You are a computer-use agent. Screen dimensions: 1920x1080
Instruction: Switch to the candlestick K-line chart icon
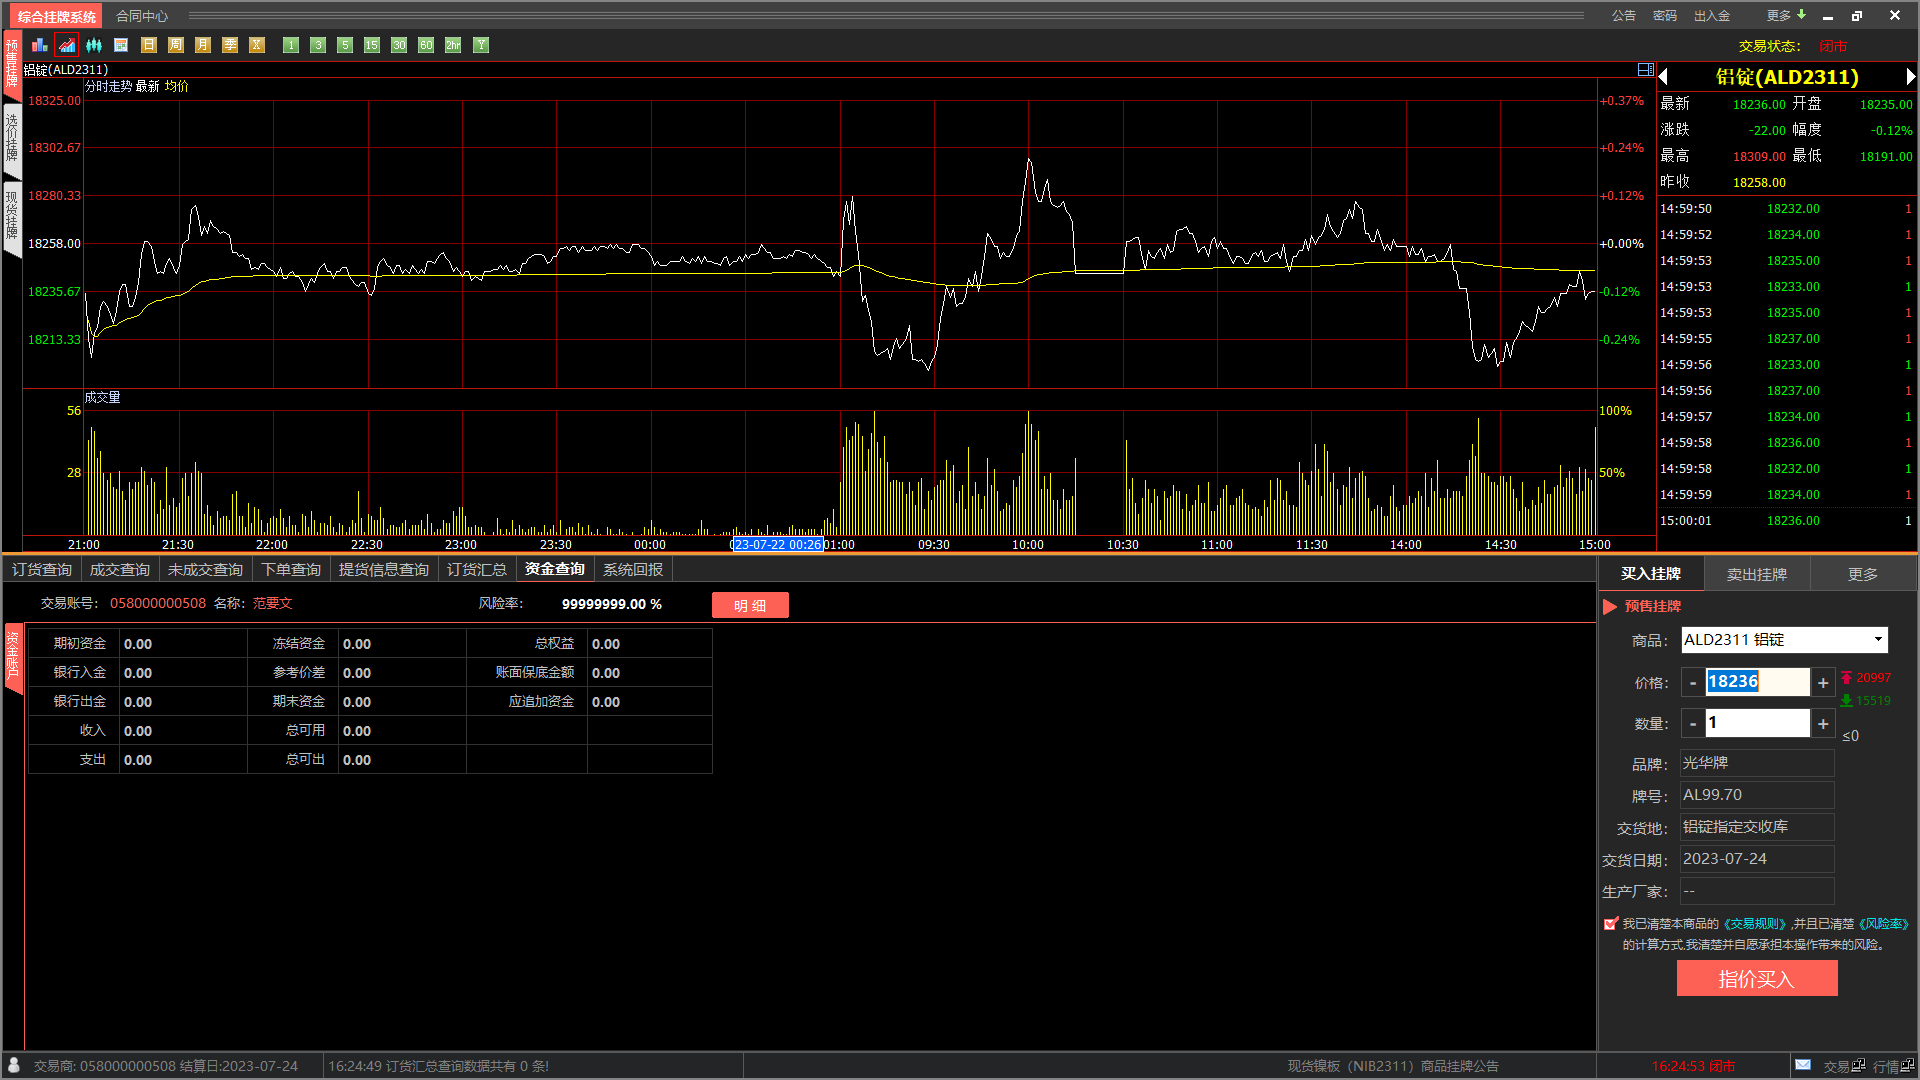[94, 45]
